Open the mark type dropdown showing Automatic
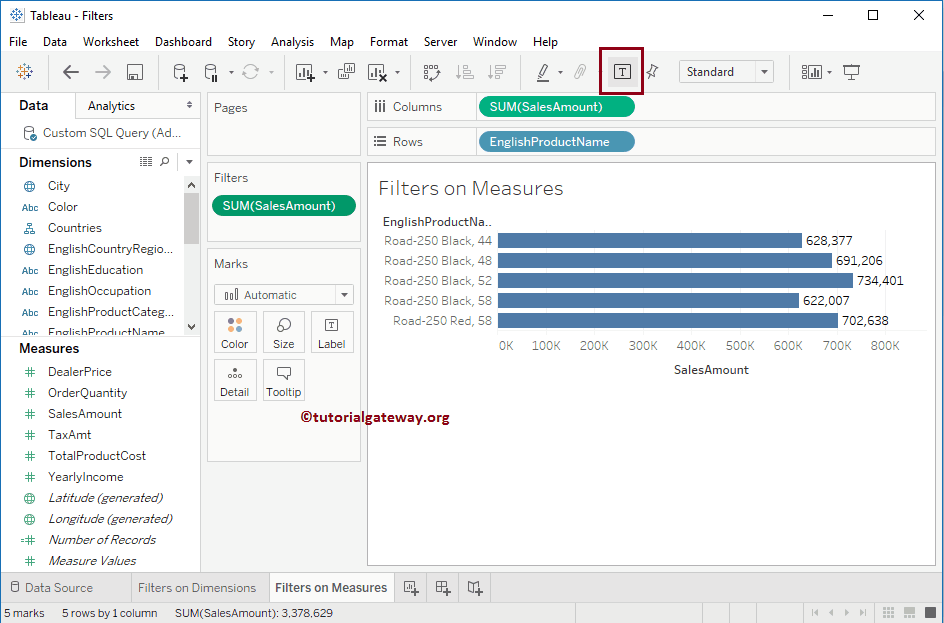Screen dimensions: 944x623 point(283,294)
